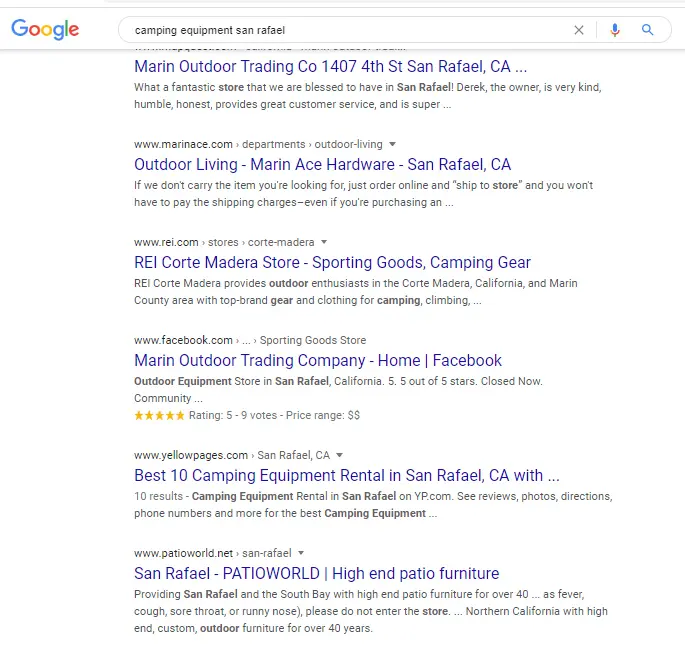Click the five-star rating under Facebook result
This screenshot has width=685, height=651.
[159, 416]
